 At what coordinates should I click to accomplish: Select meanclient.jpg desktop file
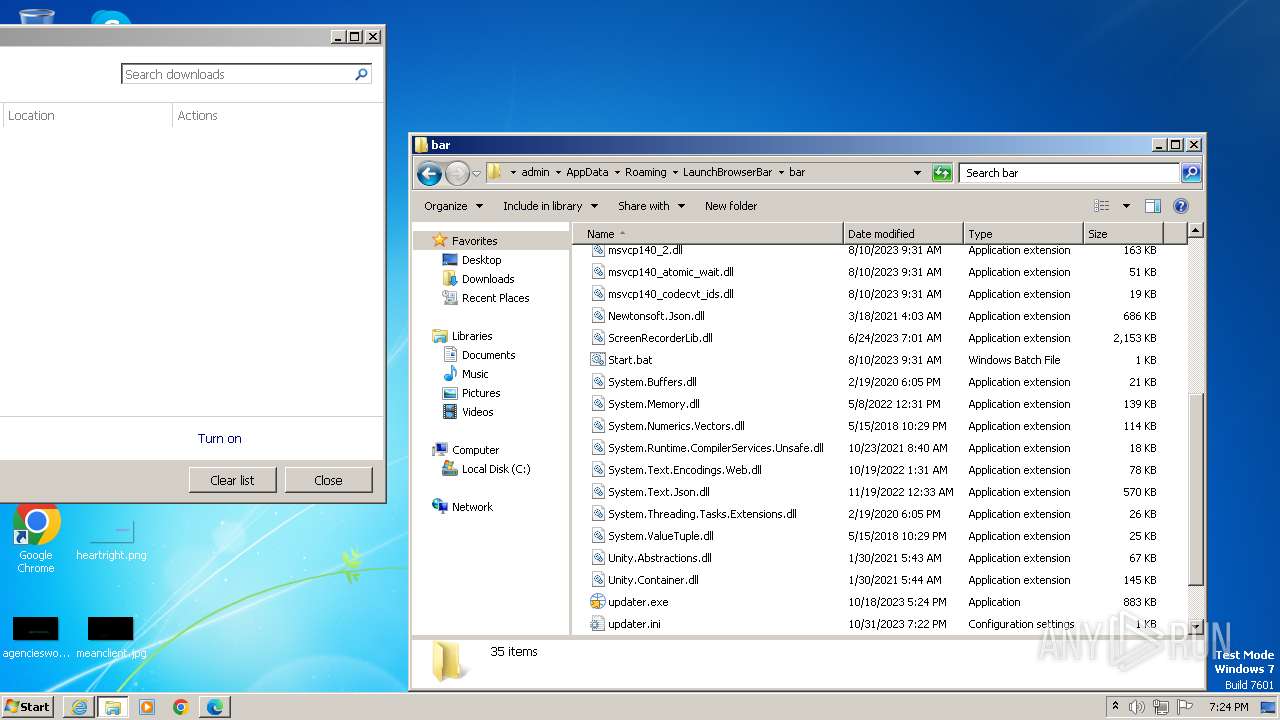click(111, 638)
